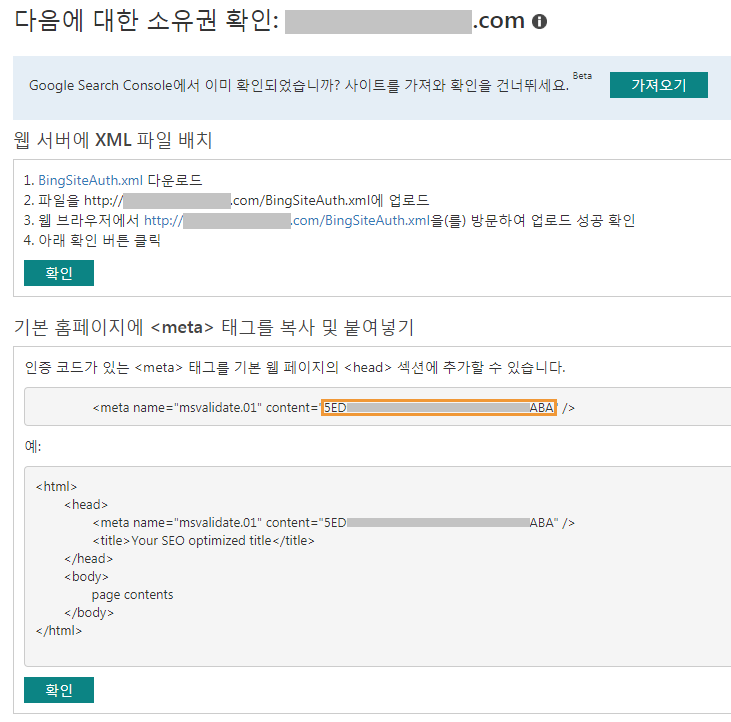Viewport: 731px width, 722px height.
Task: Click step 2 upload instruction text
Action: click(226, 200)
